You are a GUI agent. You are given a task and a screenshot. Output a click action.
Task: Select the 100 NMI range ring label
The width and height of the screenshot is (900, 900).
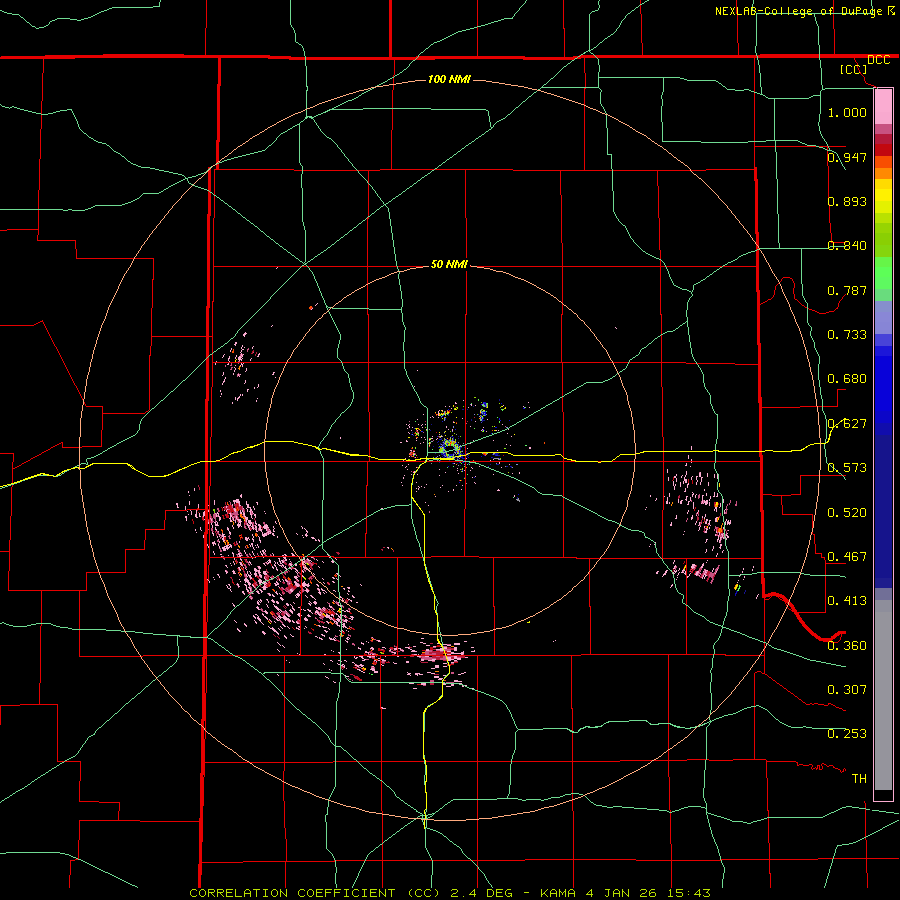[449, 79]
